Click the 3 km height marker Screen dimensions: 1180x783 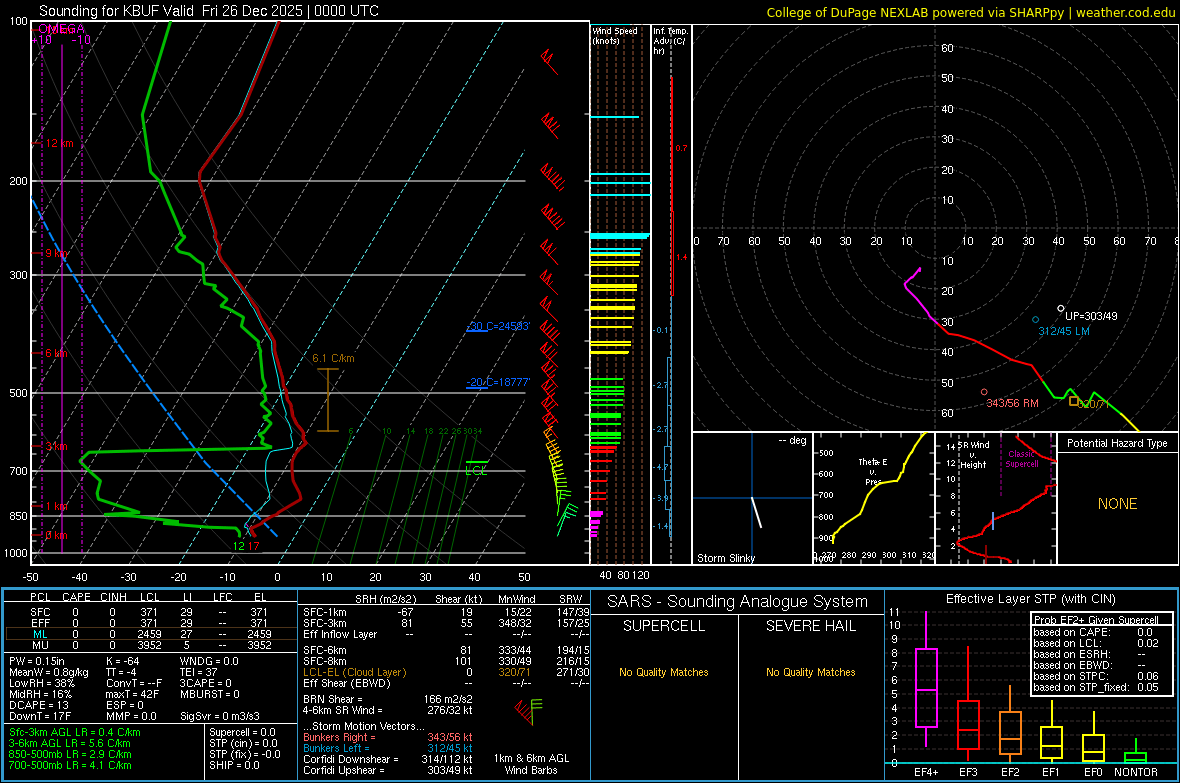[56, 446]
